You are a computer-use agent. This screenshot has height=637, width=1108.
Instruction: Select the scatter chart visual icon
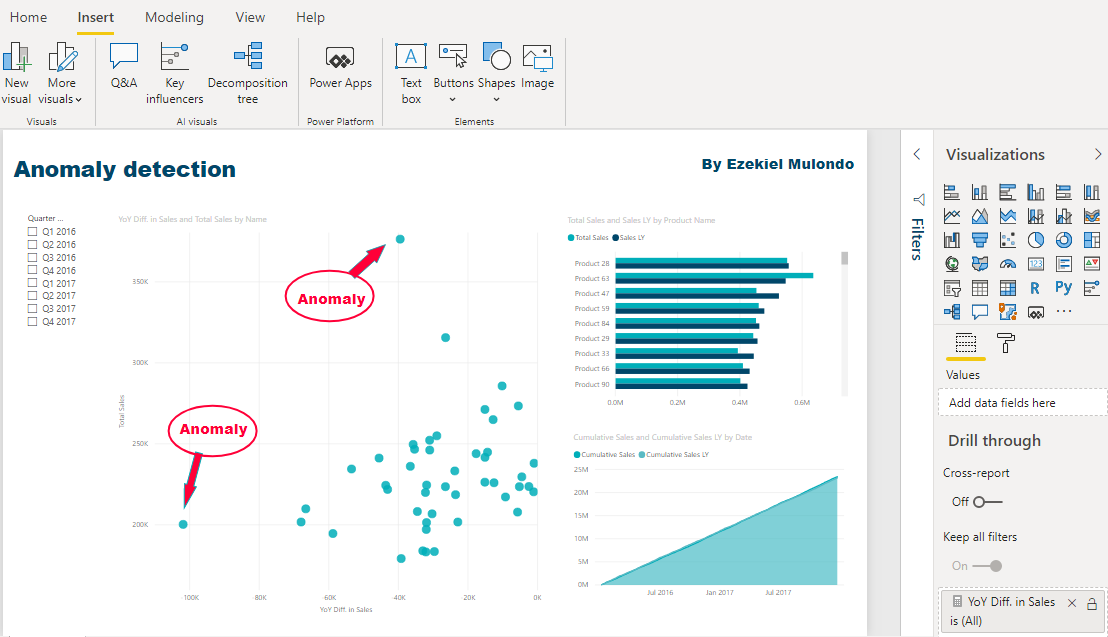coord(1008,239)
